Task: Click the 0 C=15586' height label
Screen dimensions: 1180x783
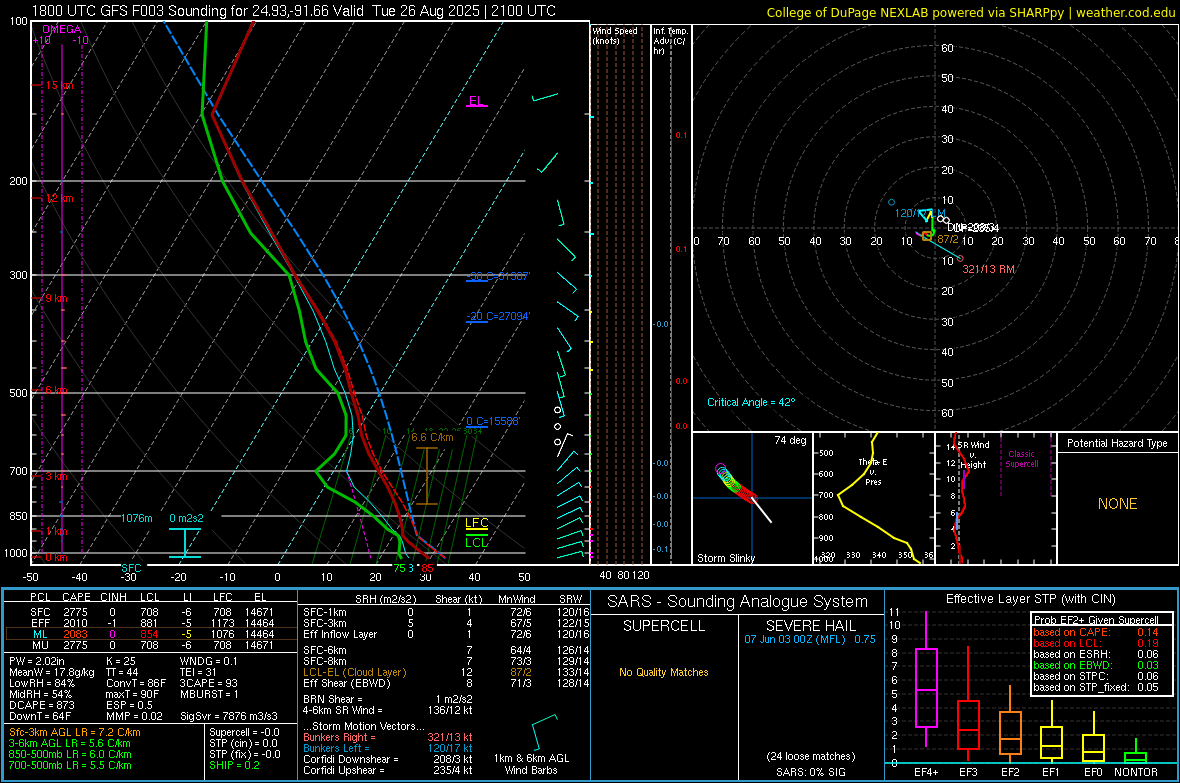Action: 493,422
